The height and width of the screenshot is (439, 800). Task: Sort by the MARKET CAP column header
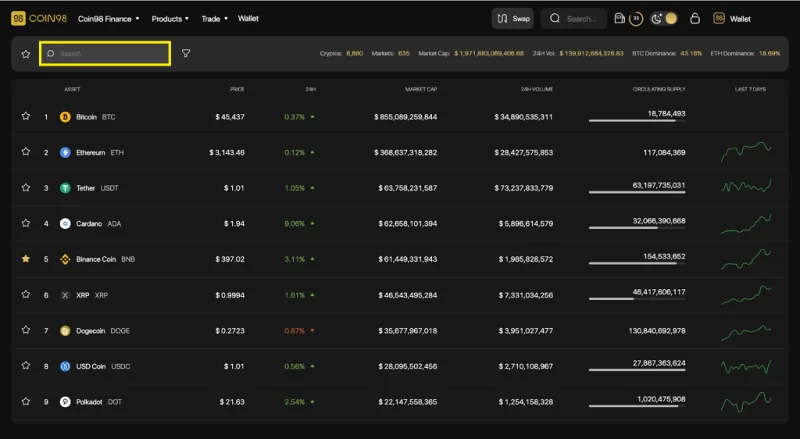(421, 89)
